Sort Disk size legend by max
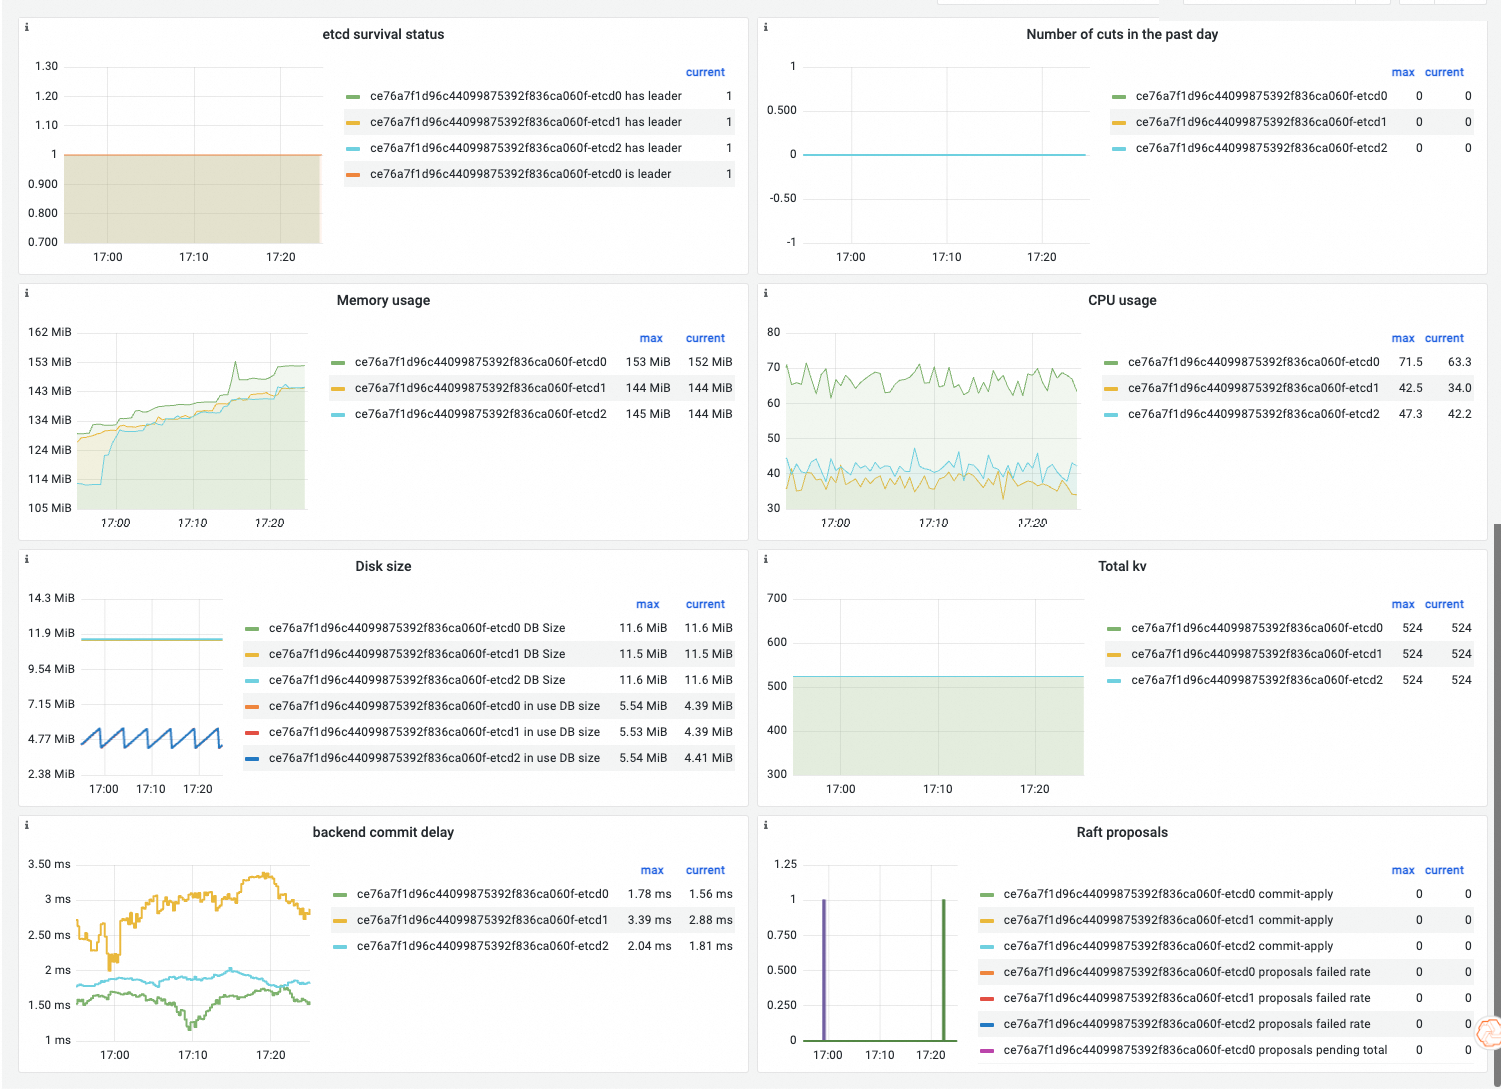The height and width of the screenshot is (1089, 1501). [x=648, y=604]
